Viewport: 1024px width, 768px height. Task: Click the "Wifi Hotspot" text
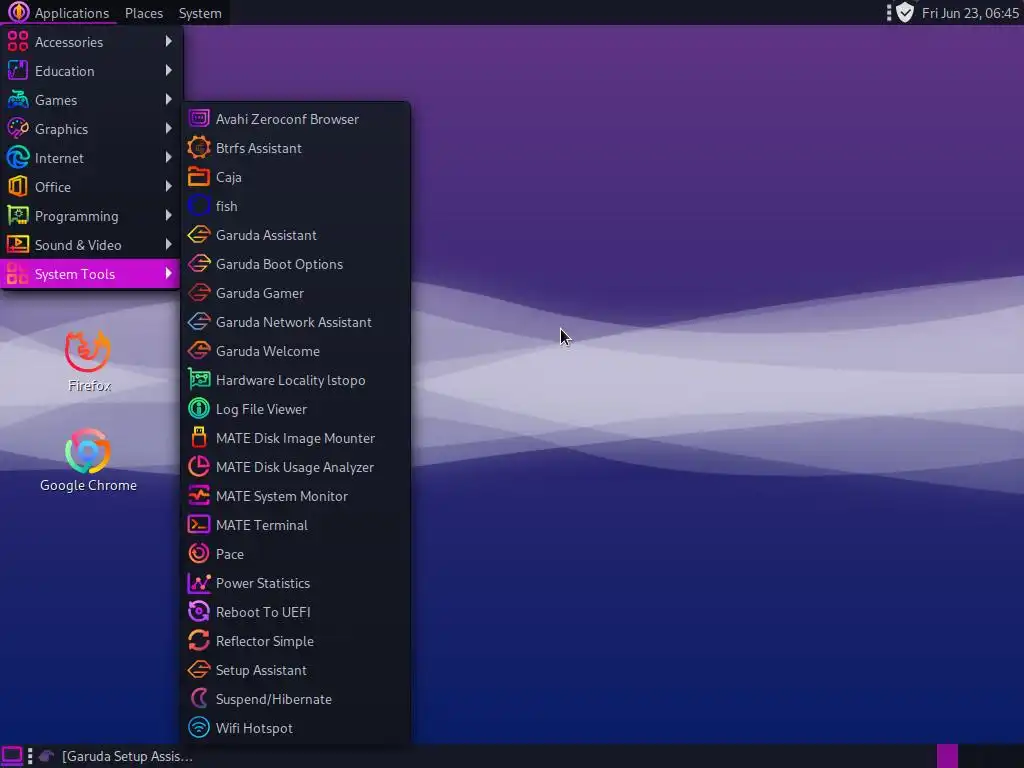pyautogui.click(x=254, y=728)
